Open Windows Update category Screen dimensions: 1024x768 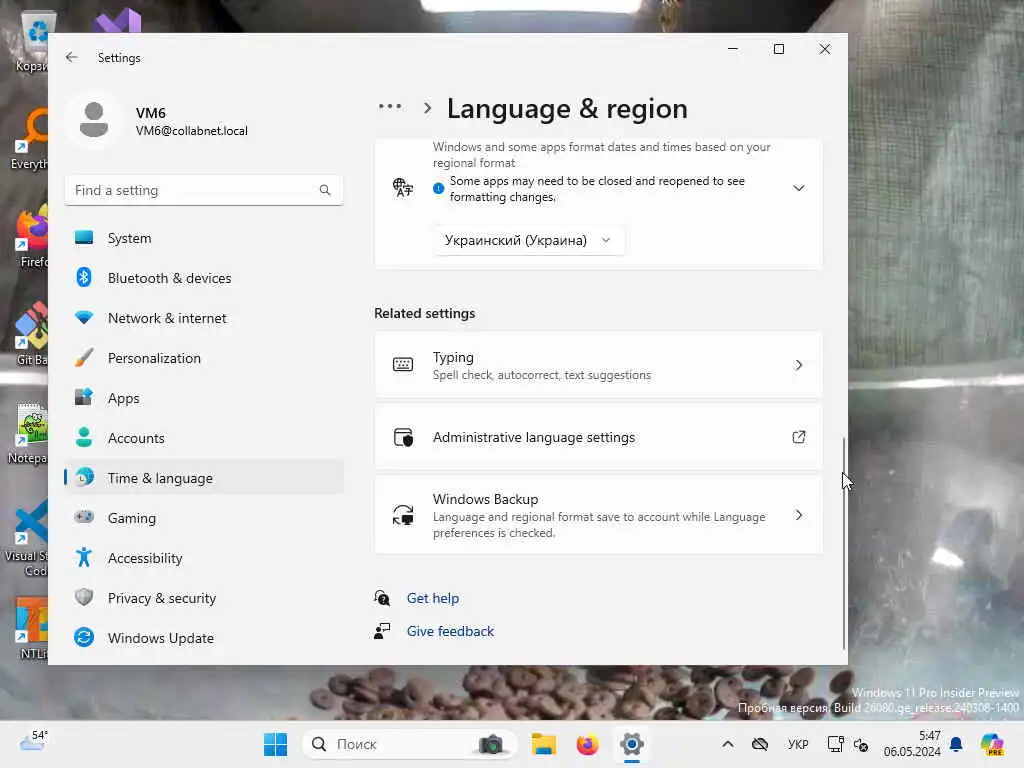[x=204, y=638]
